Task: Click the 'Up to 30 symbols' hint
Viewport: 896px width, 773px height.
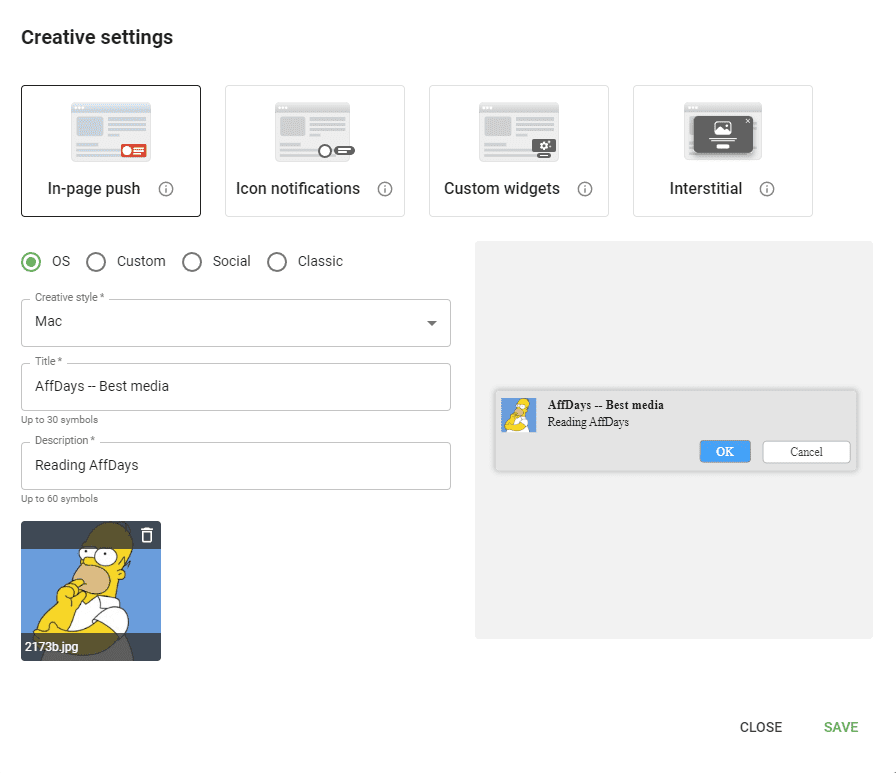Action: (x=59, y=420)
